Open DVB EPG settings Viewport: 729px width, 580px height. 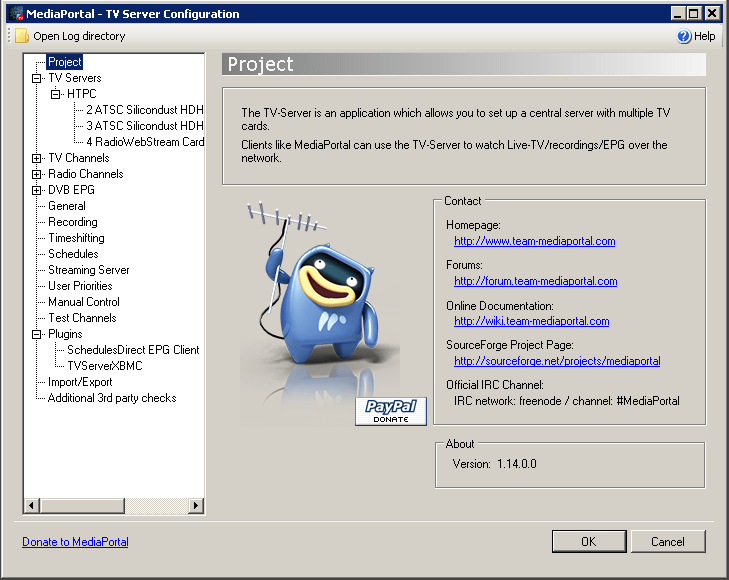coord(71,190)
